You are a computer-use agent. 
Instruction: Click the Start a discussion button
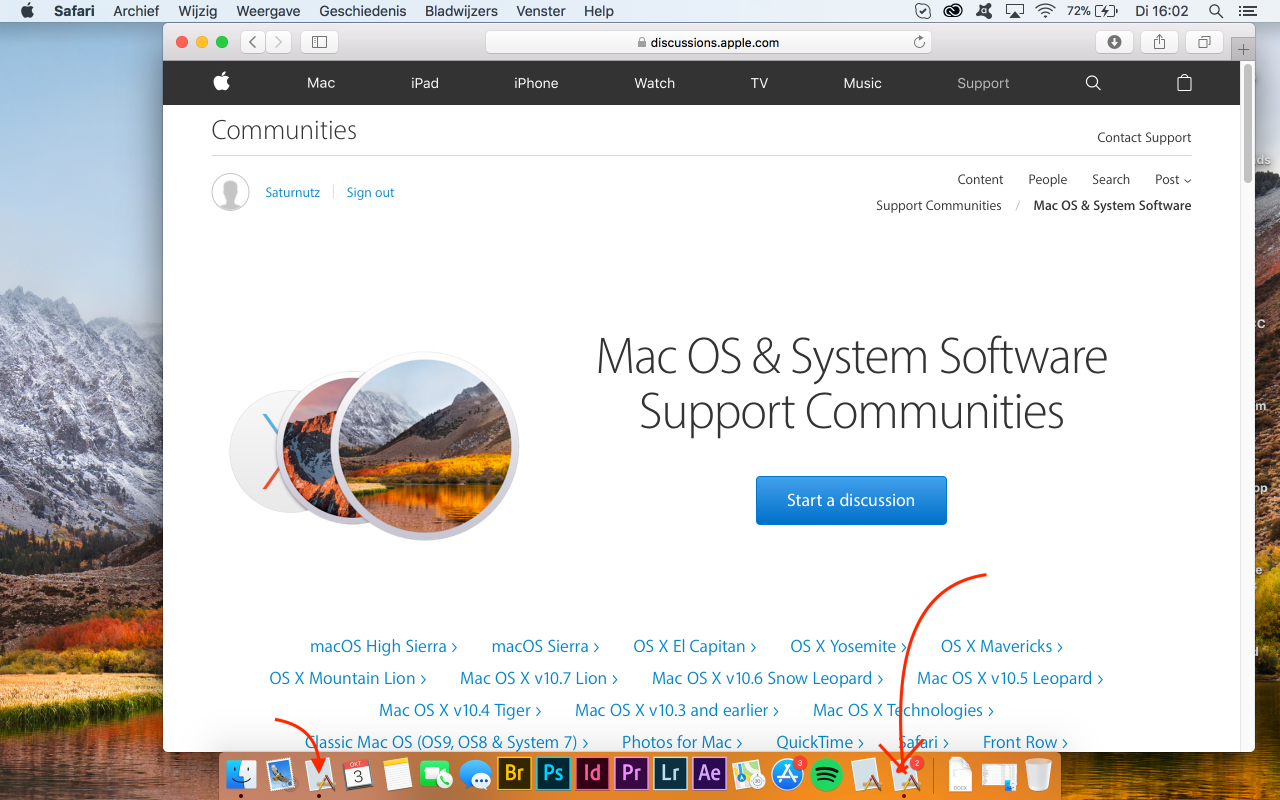coord(851,500)
